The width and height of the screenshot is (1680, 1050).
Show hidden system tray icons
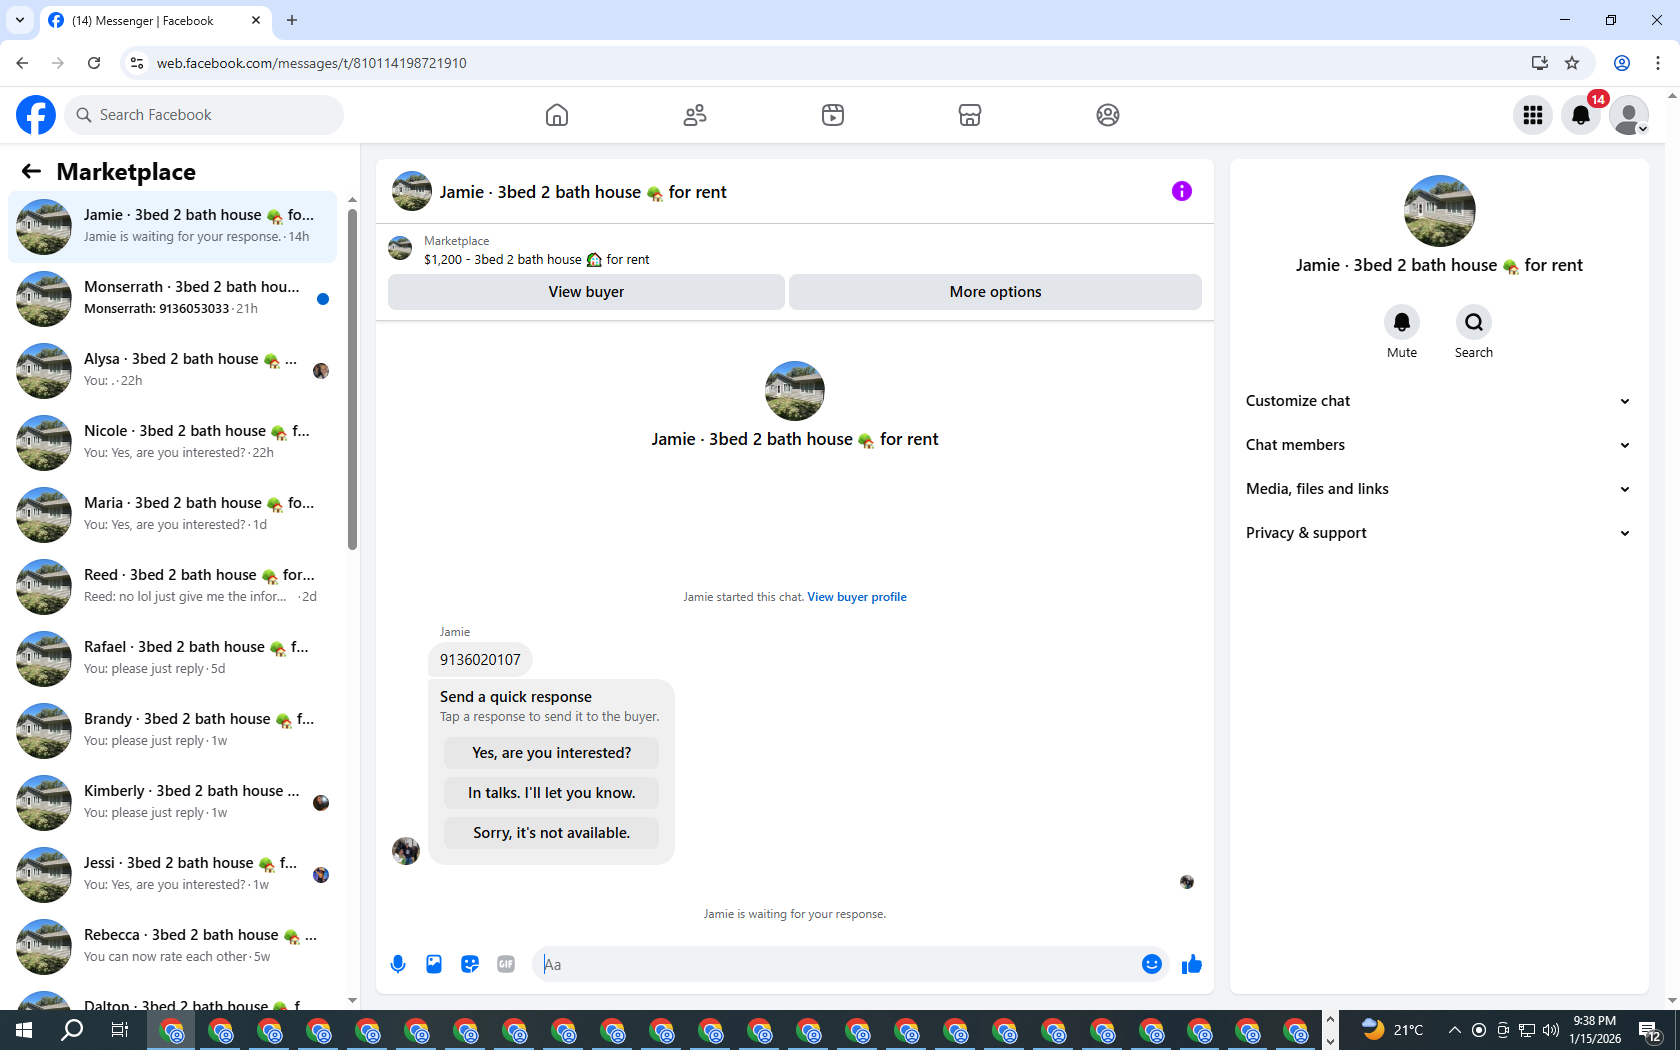[x=1455, y=1030]
